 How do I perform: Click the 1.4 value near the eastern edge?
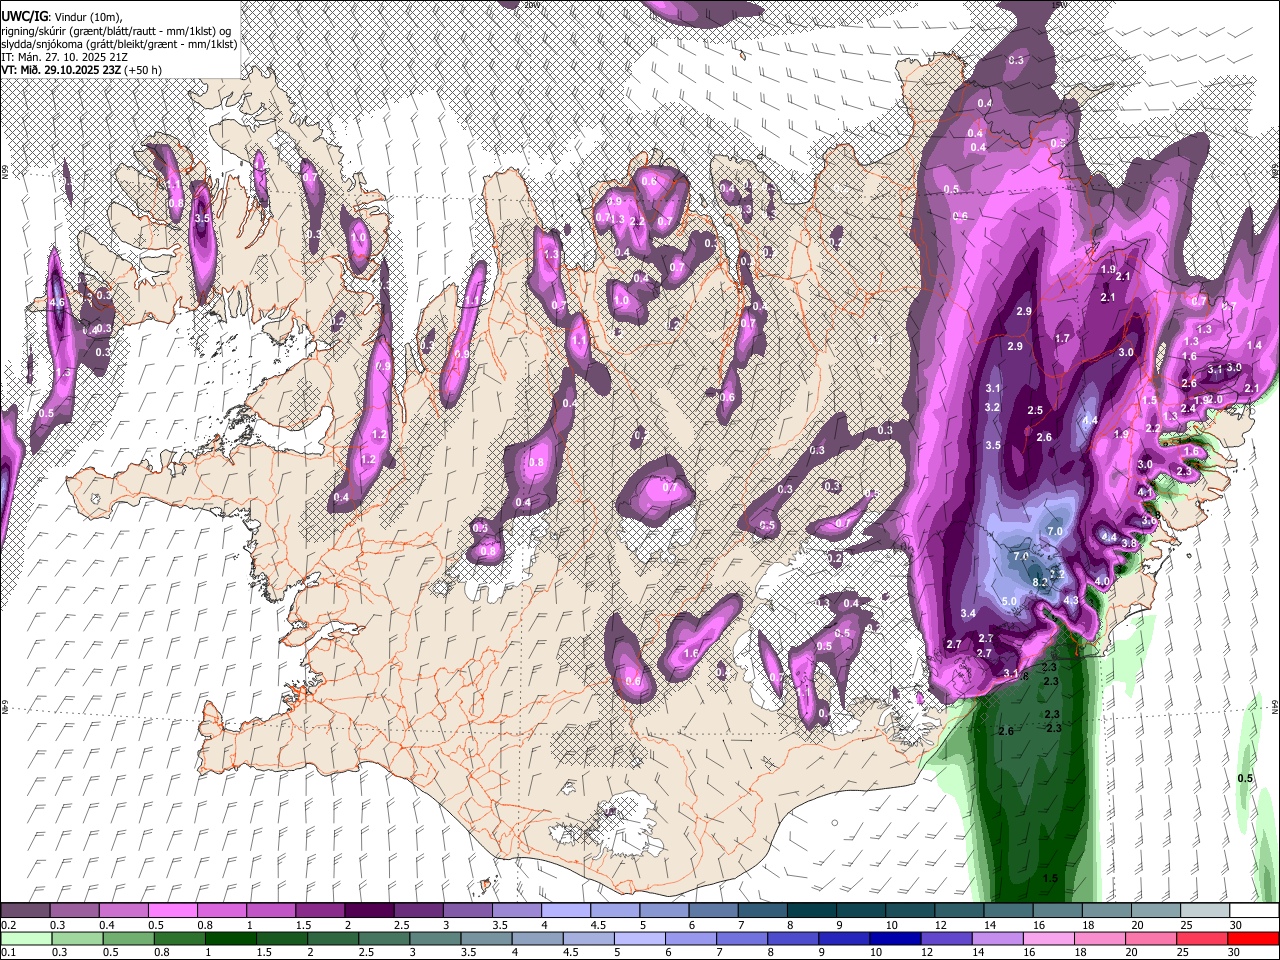coord(1254,345)
